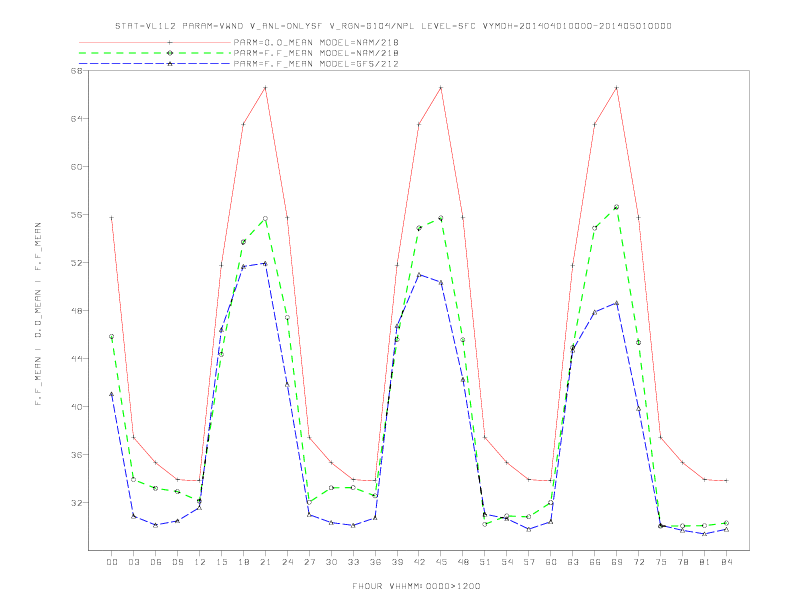Screen dimensions: 792x612
Task: Click x-axis forecast hour label 42
Action: pos(419,562)
